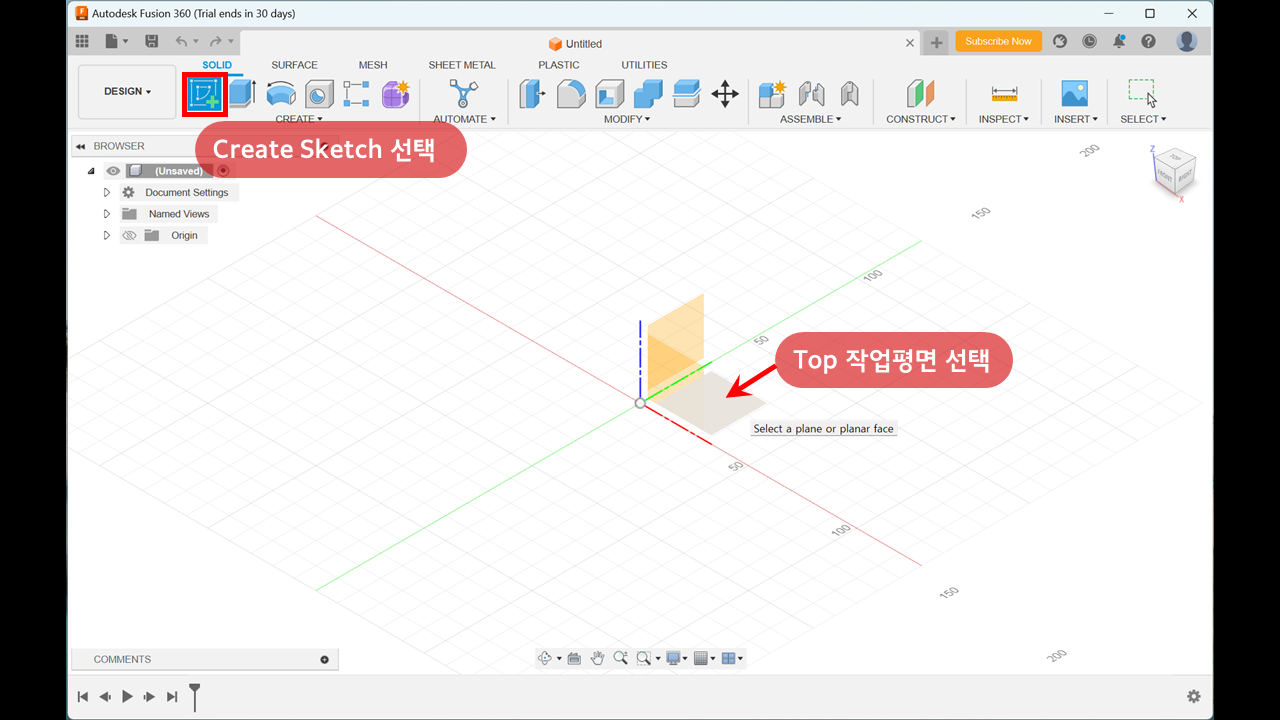Open the INSPECT dropdown menu
The width and height of the screenshot is (1280, 720).
(1004, 119)
